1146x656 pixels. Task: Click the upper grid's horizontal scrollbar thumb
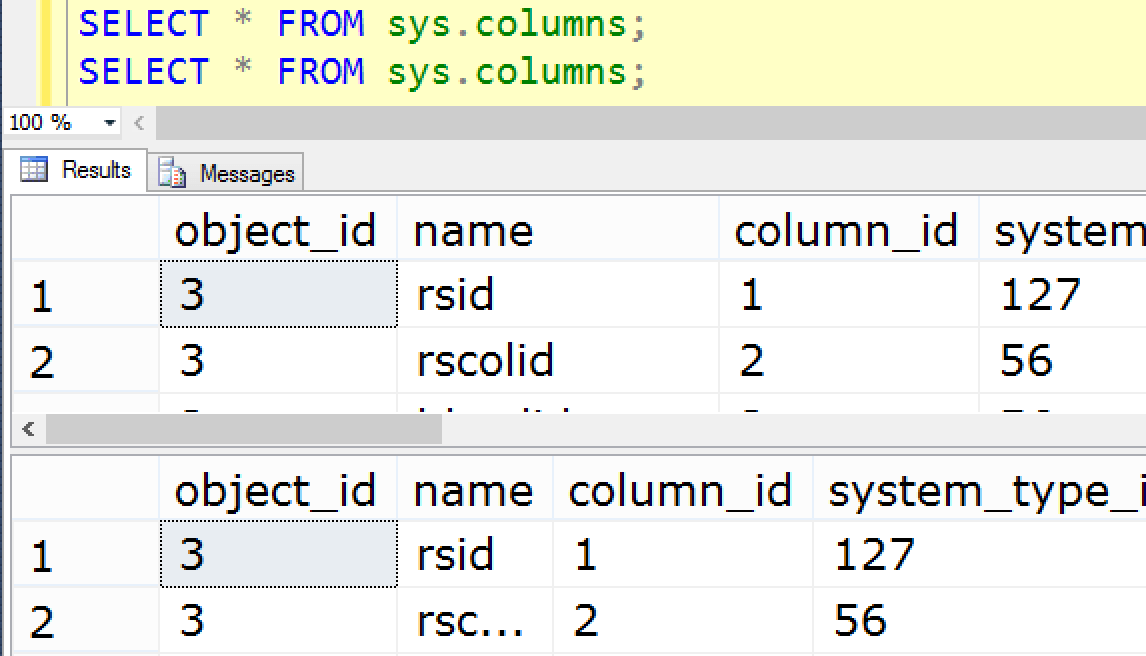tap(243, 430)
